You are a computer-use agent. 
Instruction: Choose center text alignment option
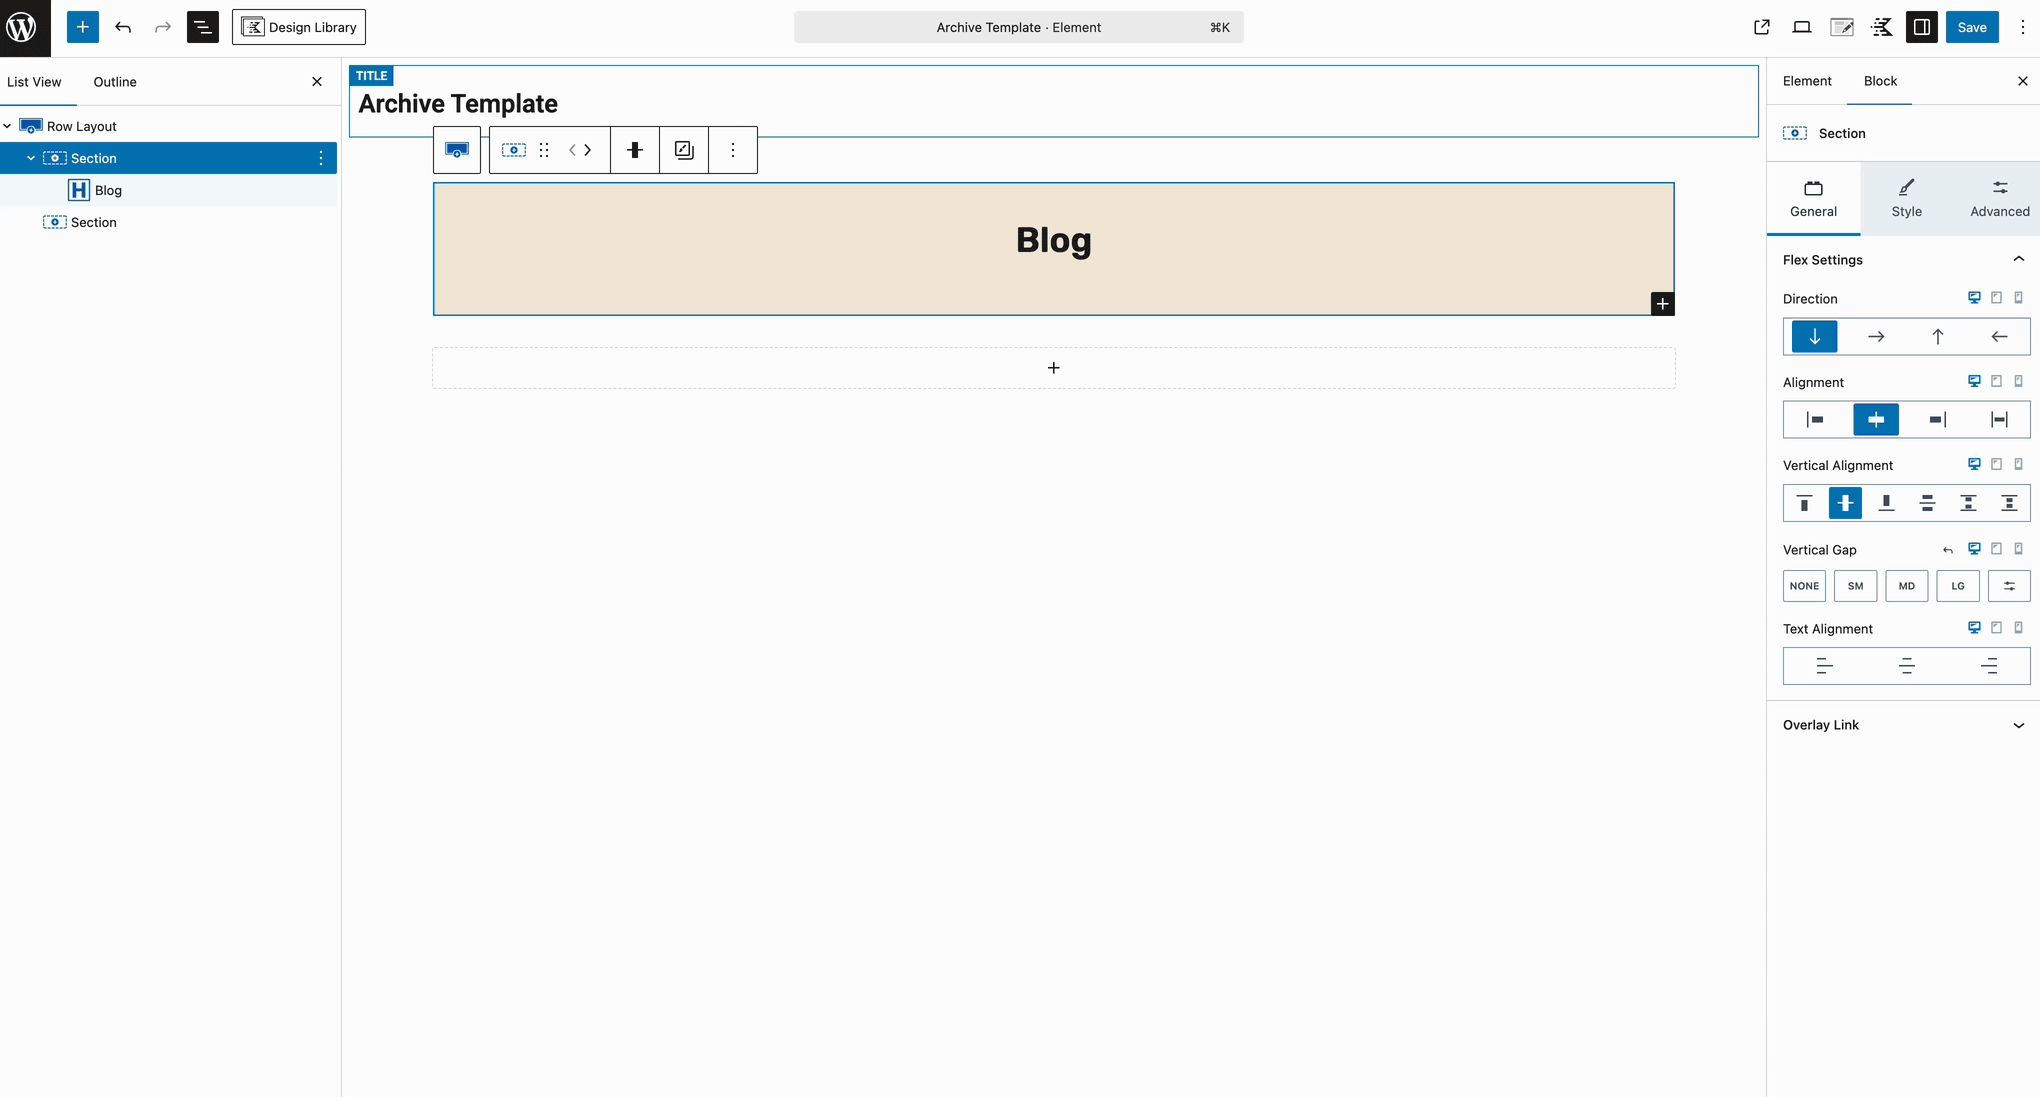1906,666
